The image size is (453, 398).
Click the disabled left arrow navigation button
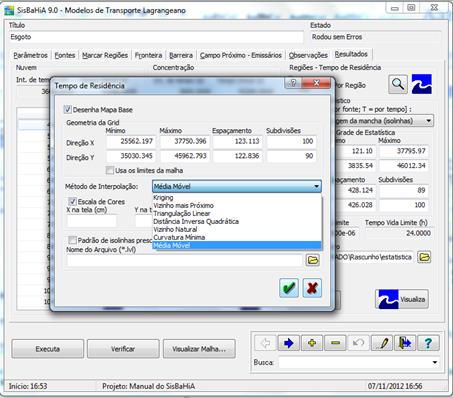pos(265,343)
